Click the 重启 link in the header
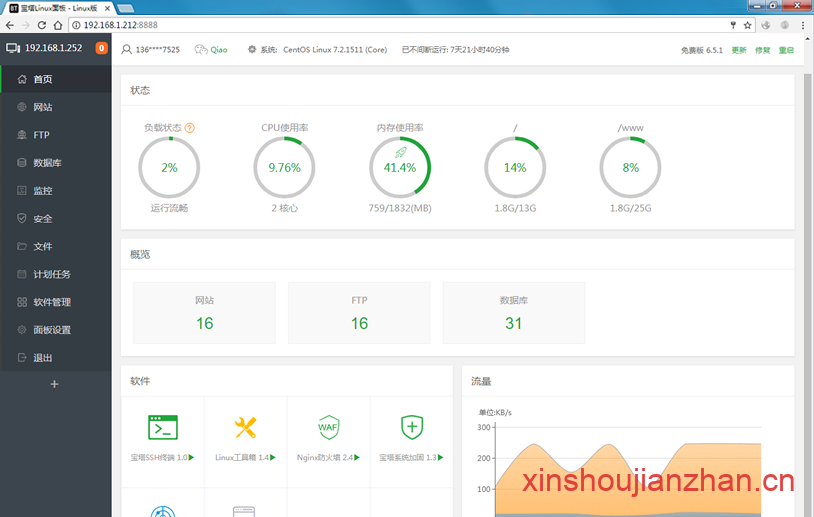This screenshot has height=517, width=814. [x=786, y=49]
